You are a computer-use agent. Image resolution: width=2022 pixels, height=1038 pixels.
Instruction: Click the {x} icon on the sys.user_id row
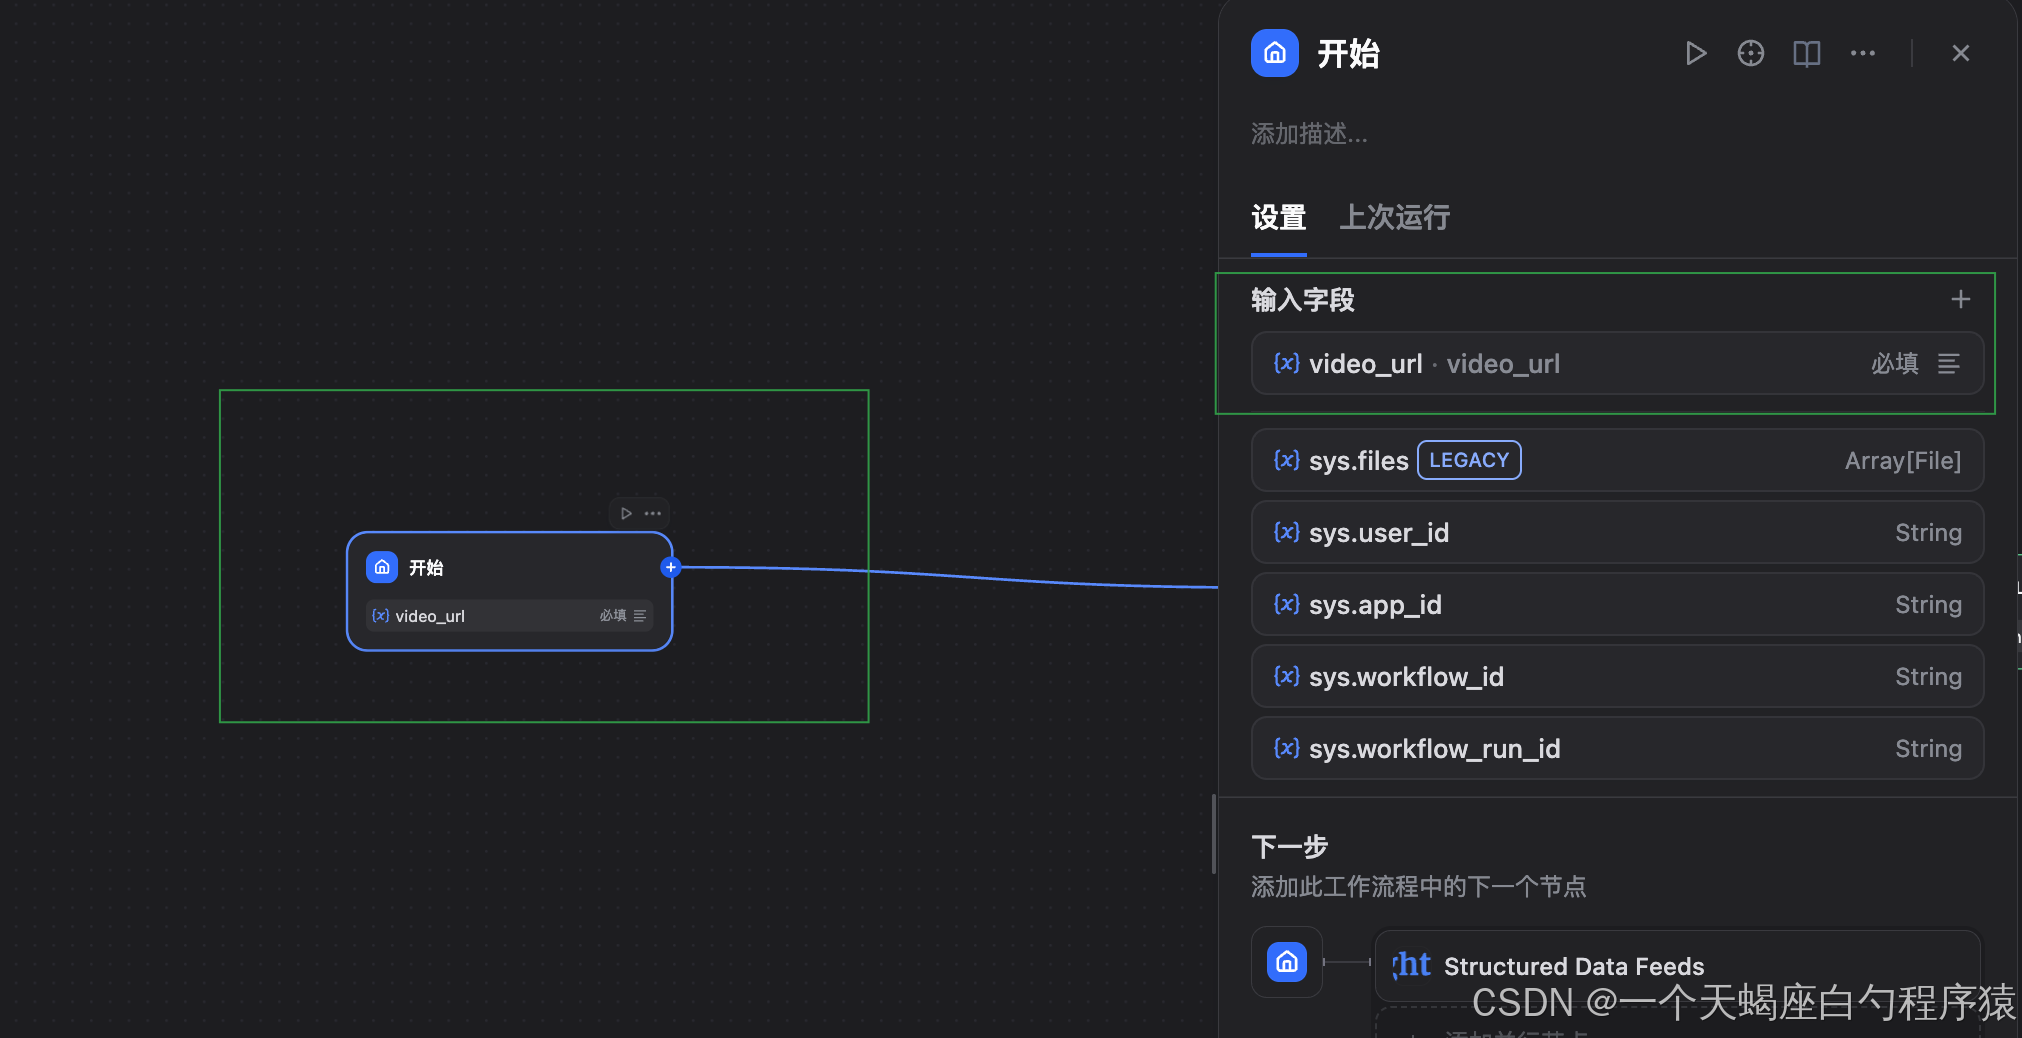click(1285, 532)
